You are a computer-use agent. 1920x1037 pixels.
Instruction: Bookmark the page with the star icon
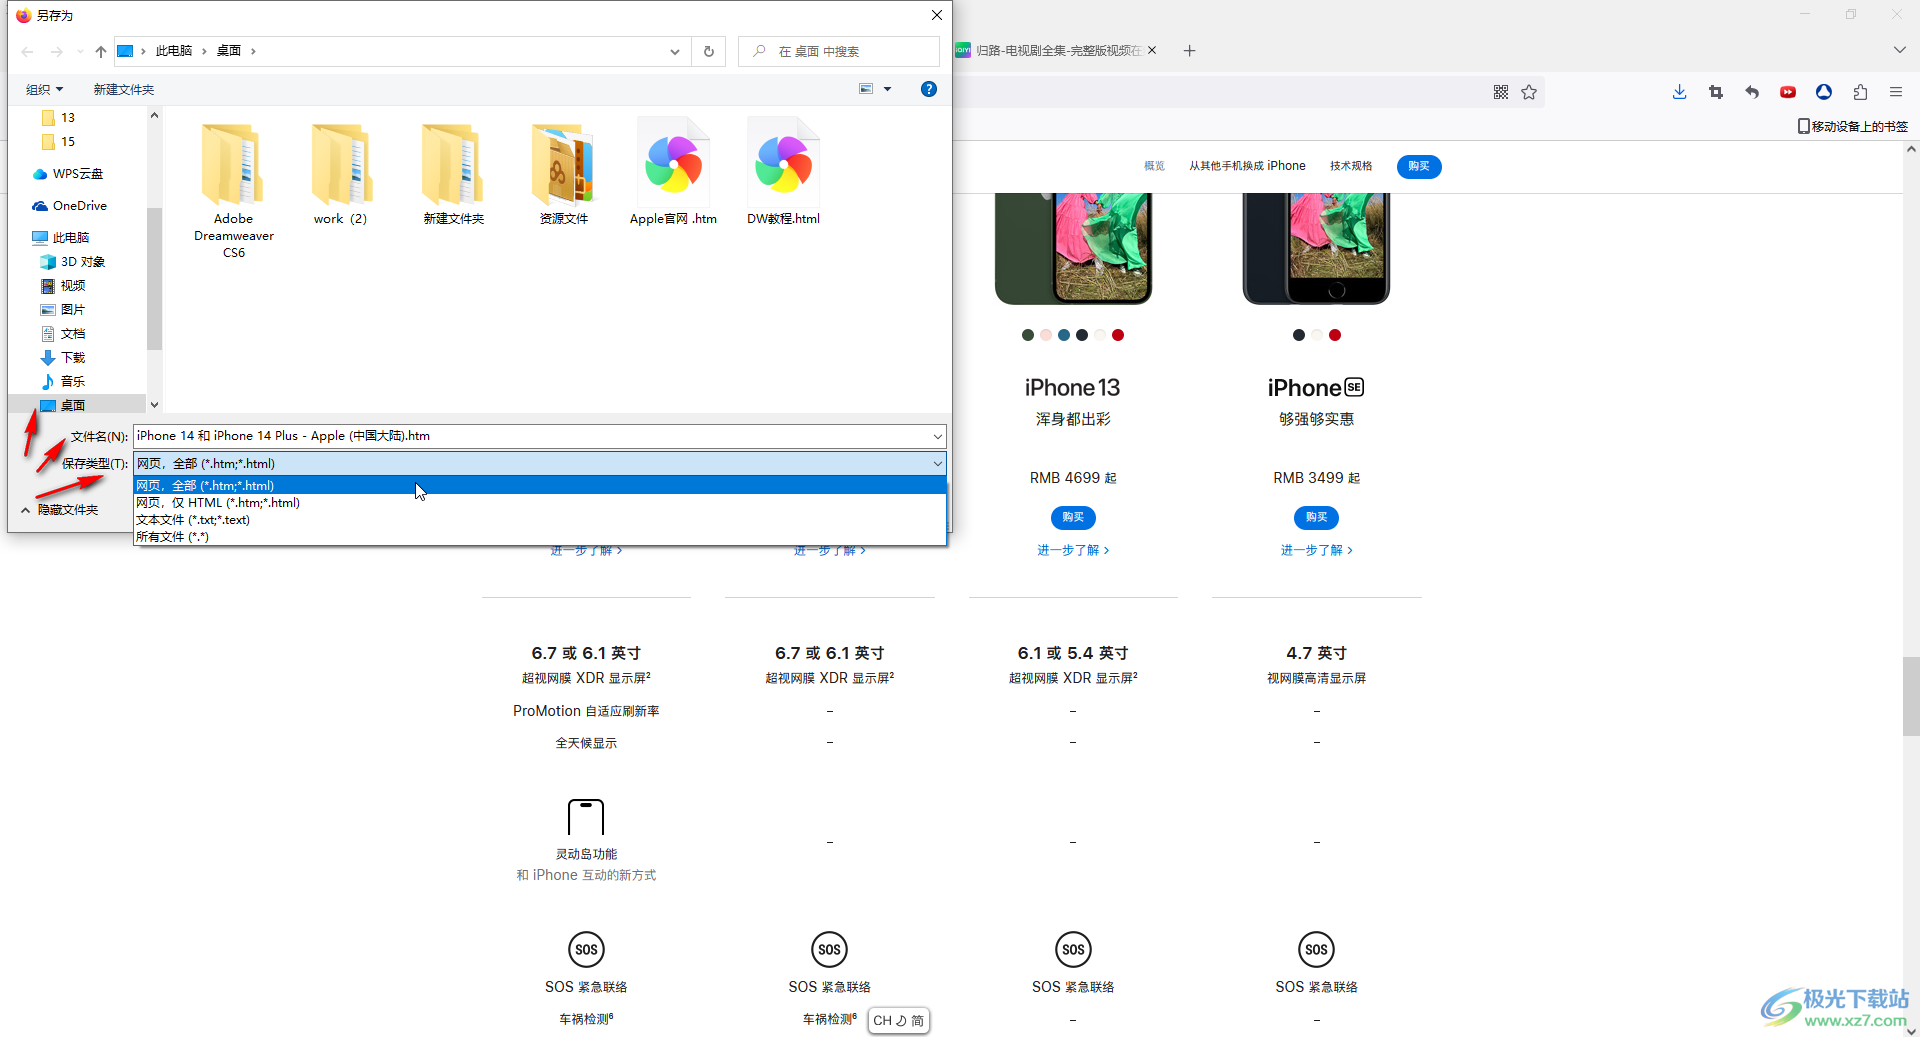click(x=1529, y=92)
